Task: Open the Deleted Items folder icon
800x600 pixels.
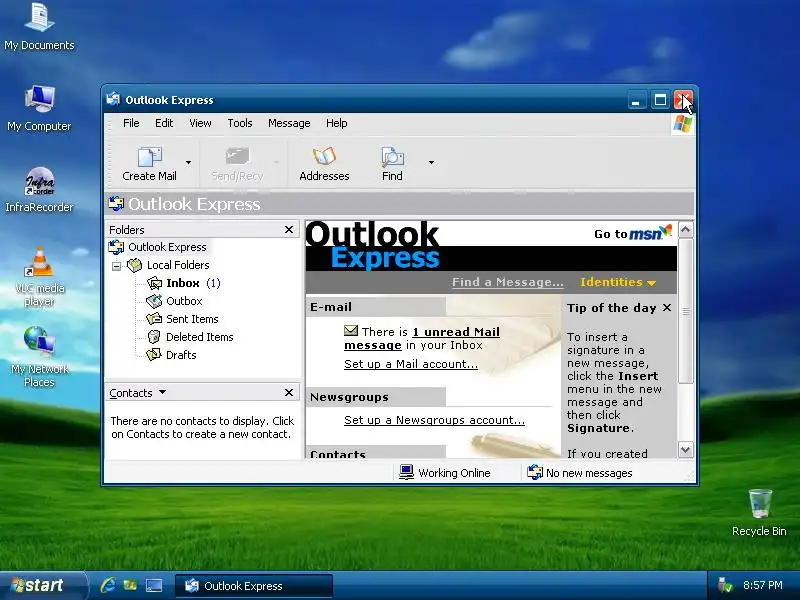Action: pyautogui.click(x=154, y=337)
